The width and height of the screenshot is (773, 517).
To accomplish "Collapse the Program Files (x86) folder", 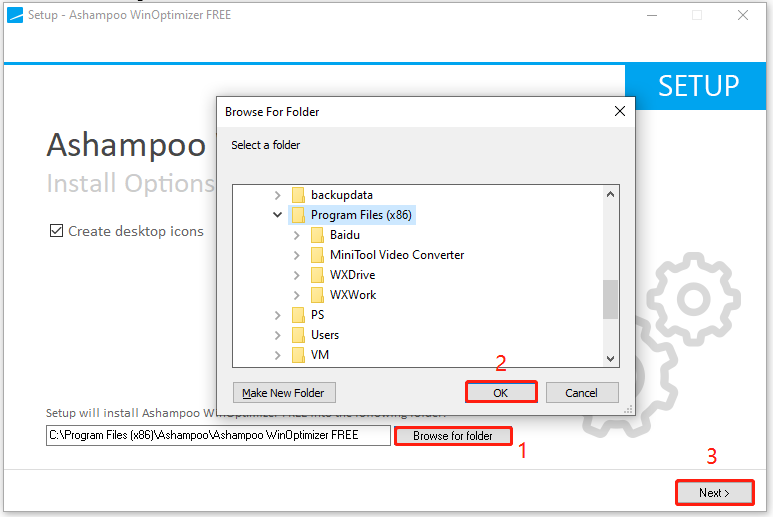I will tap(278, 215).
